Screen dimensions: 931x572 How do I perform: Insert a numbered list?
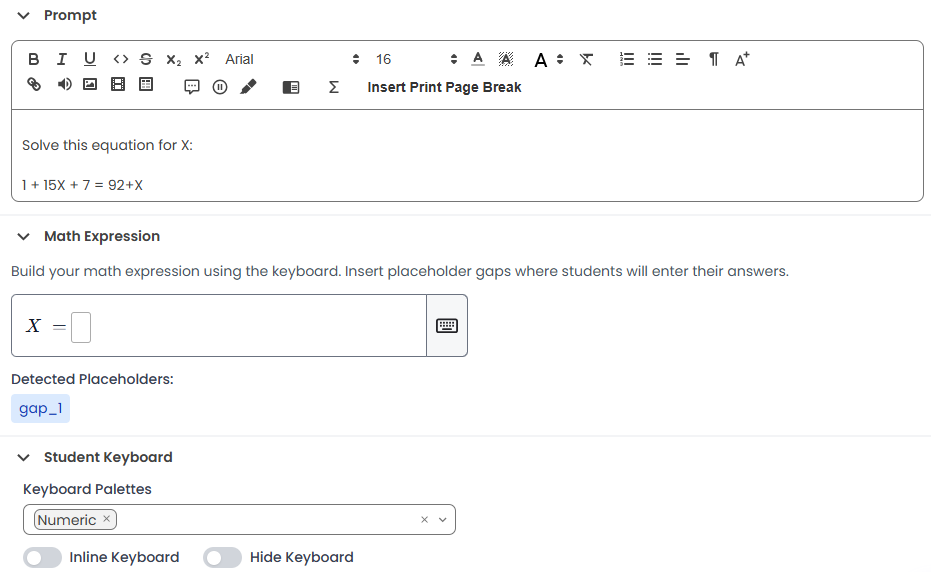click(x=627, y=59)
